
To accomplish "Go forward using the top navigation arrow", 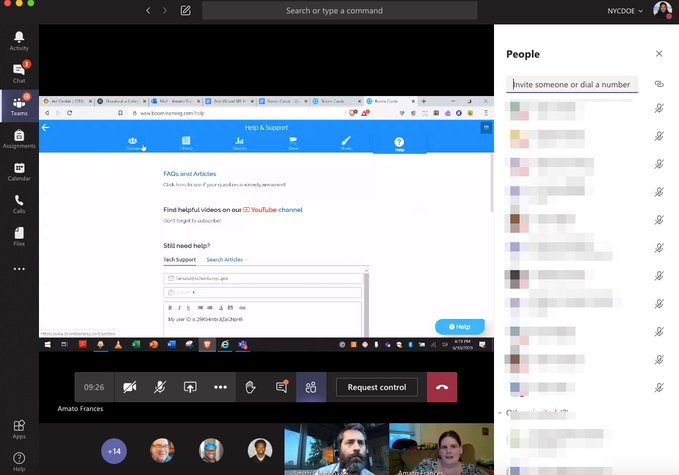I will (165, 10).
